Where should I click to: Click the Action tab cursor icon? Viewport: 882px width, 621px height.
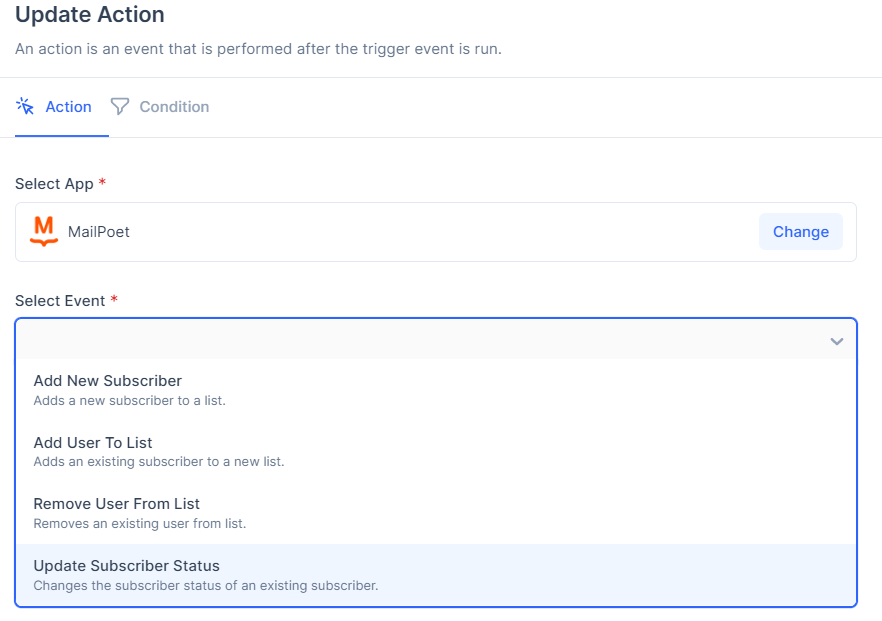[25, 106]
